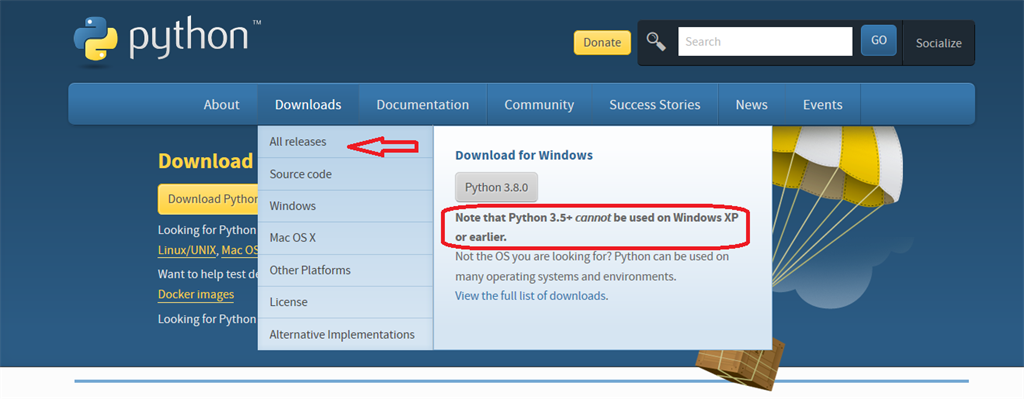Select Alternative Implementations menu entry
The width and height of the screenshot is (1024, 399).
pyautogui.click(x=345, y=334)
